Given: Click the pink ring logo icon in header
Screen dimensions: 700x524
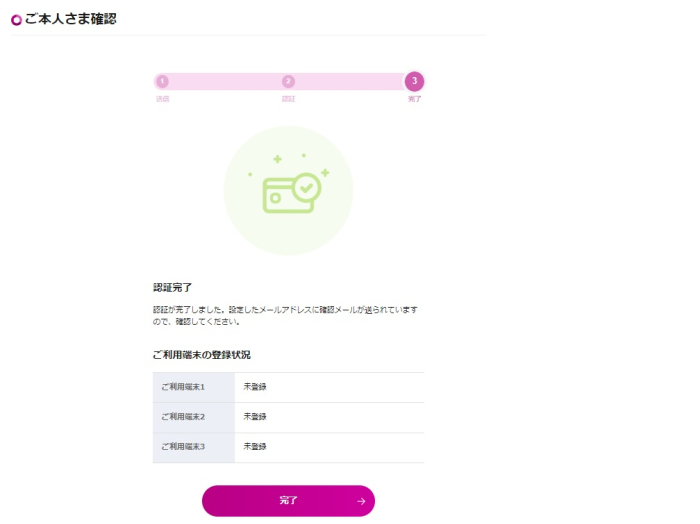Looking at the screenshot, I should coord(16,19).
